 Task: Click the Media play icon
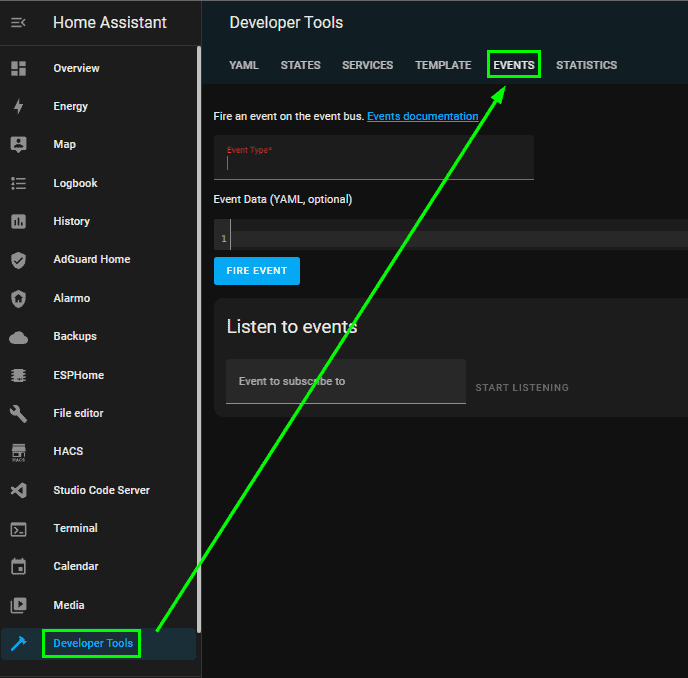tap(18, 605)
